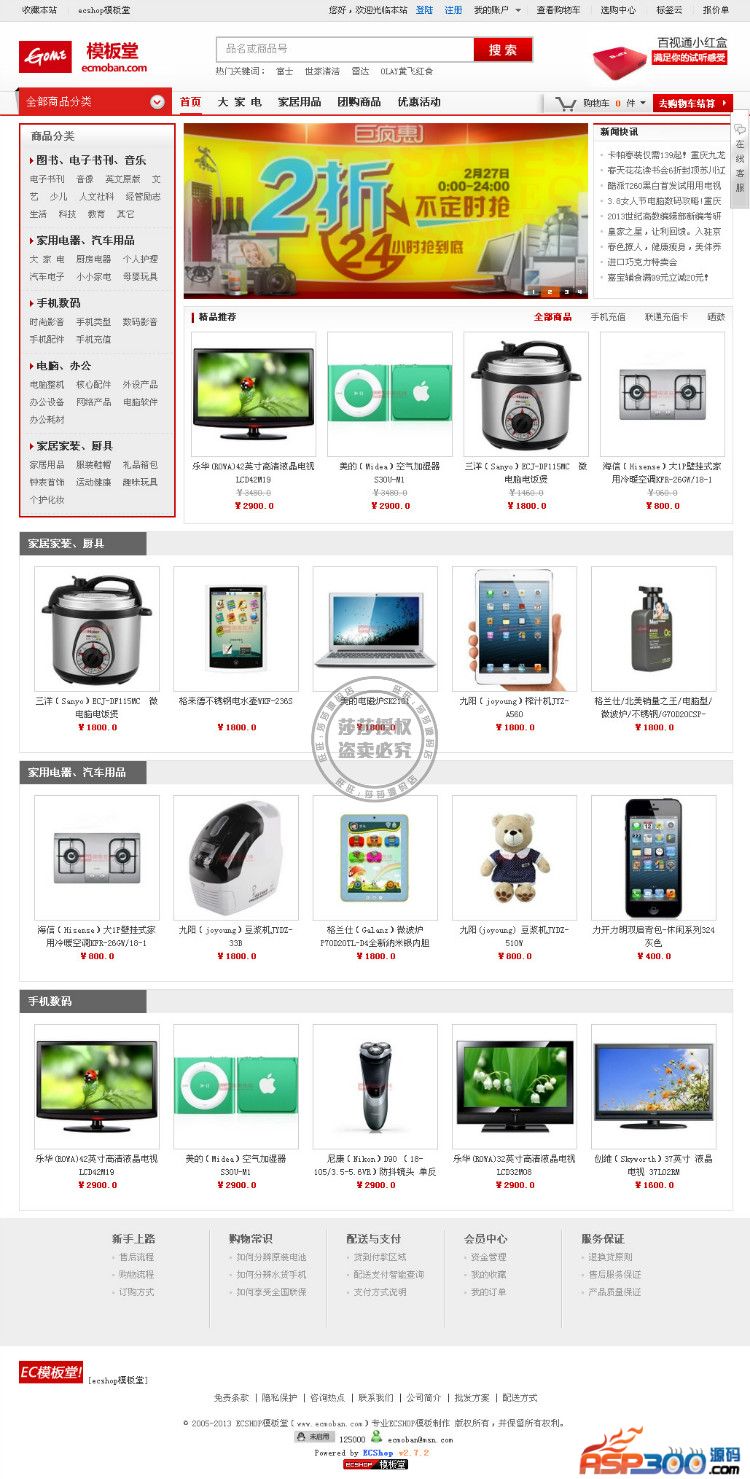Expand the 全部商品分类 category dropdown
Viewport: 750px width, 1479px height.
coord(158,102)
